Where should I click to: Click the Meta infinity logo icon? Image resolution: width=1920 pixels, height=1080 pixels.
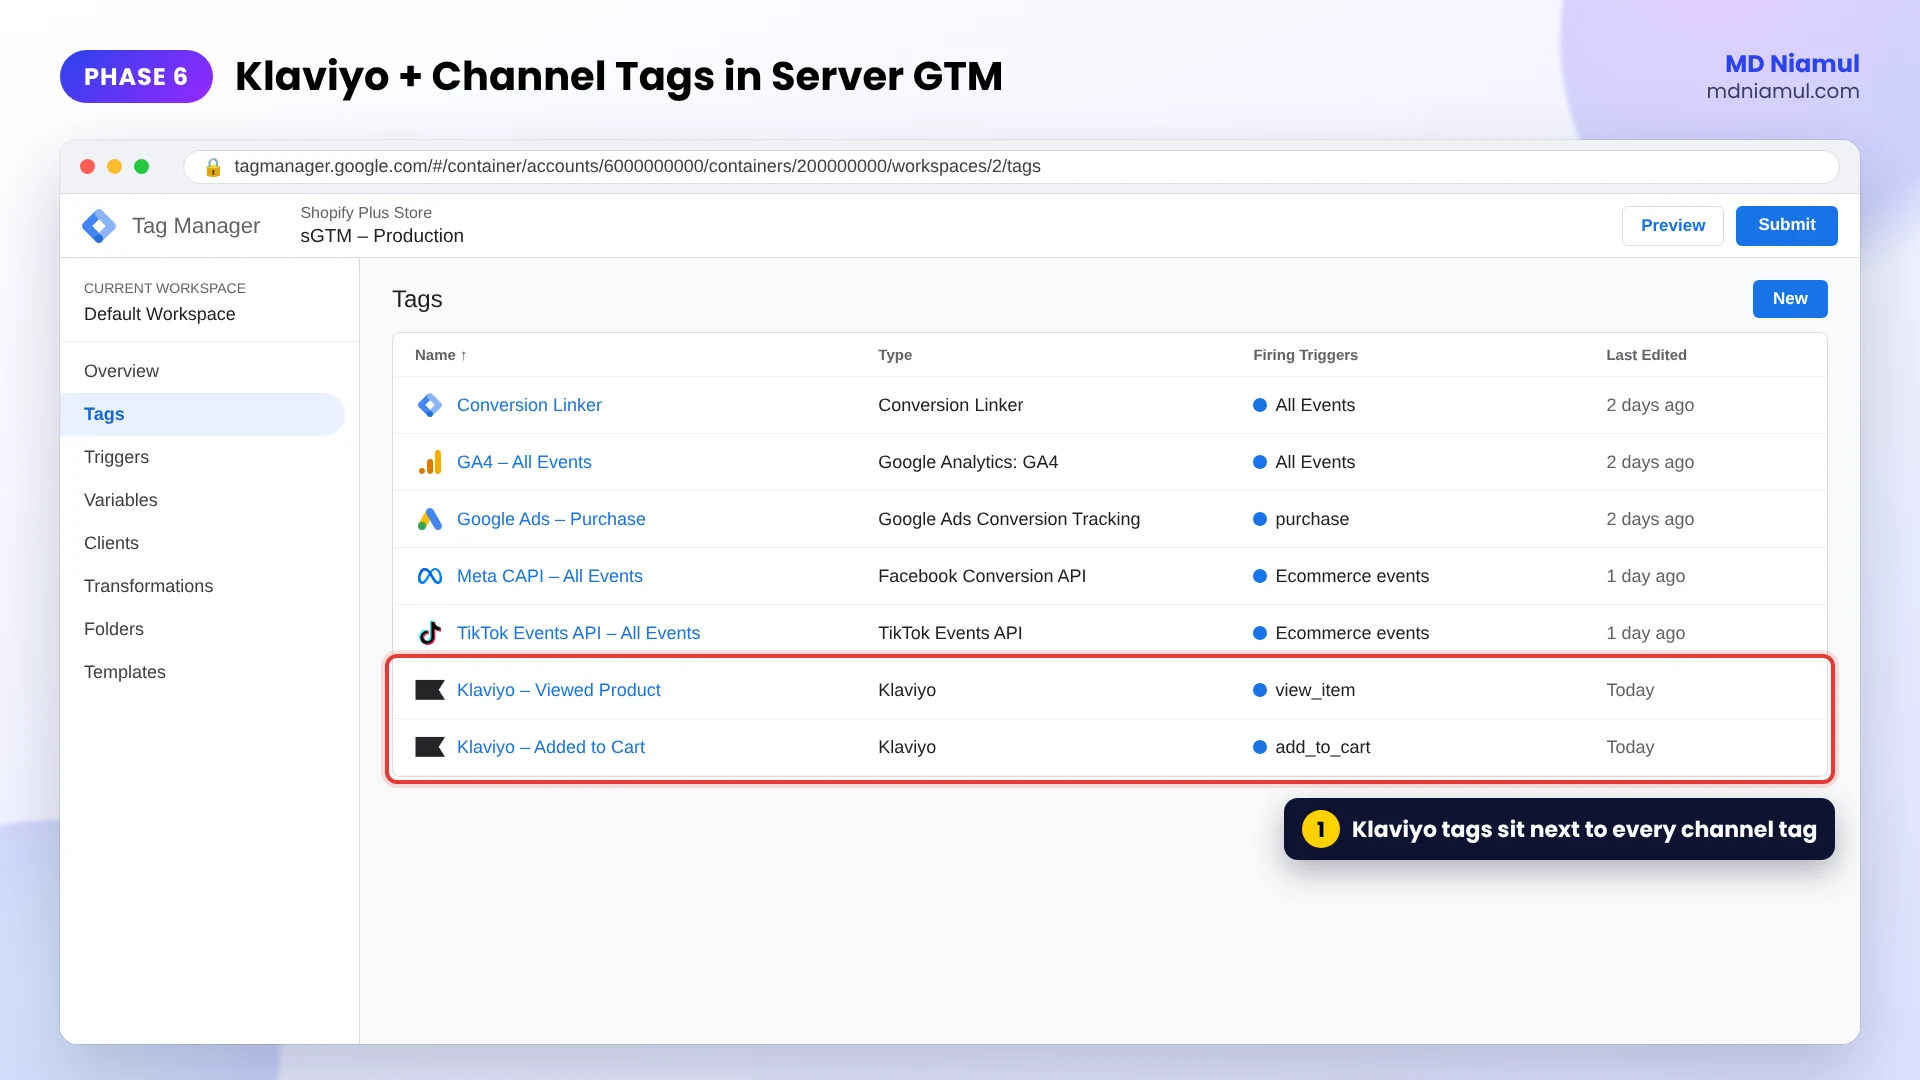(x=430, y=576)
